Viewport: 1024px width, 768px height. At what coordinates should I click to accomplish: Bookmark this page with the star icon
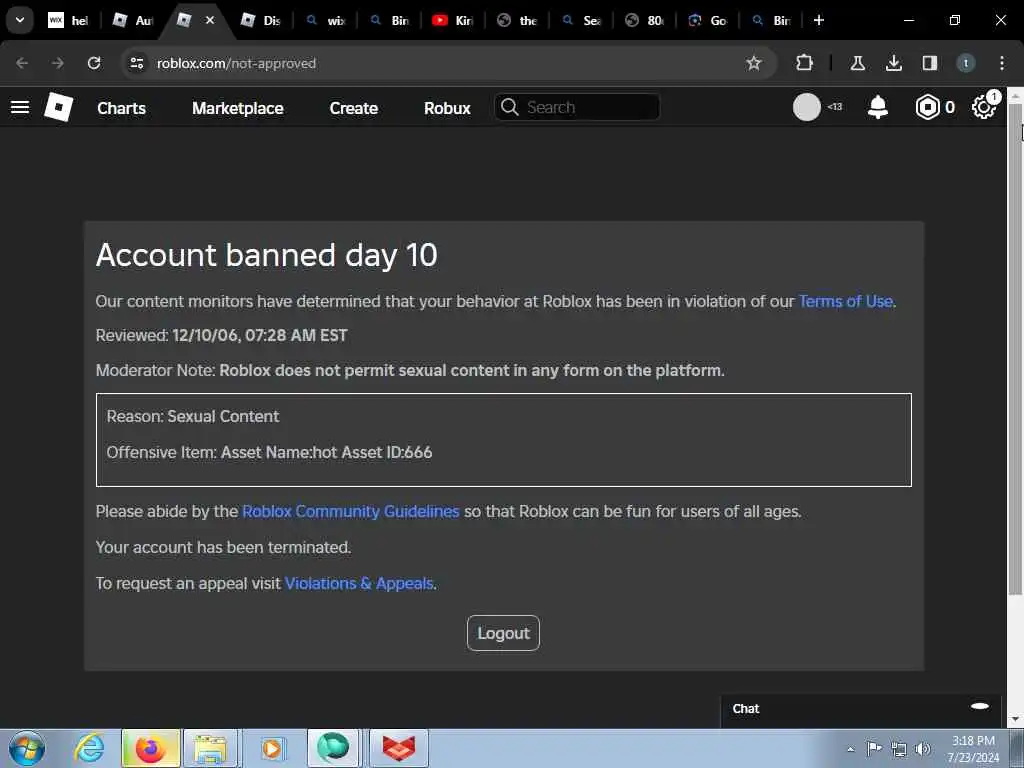754,63
